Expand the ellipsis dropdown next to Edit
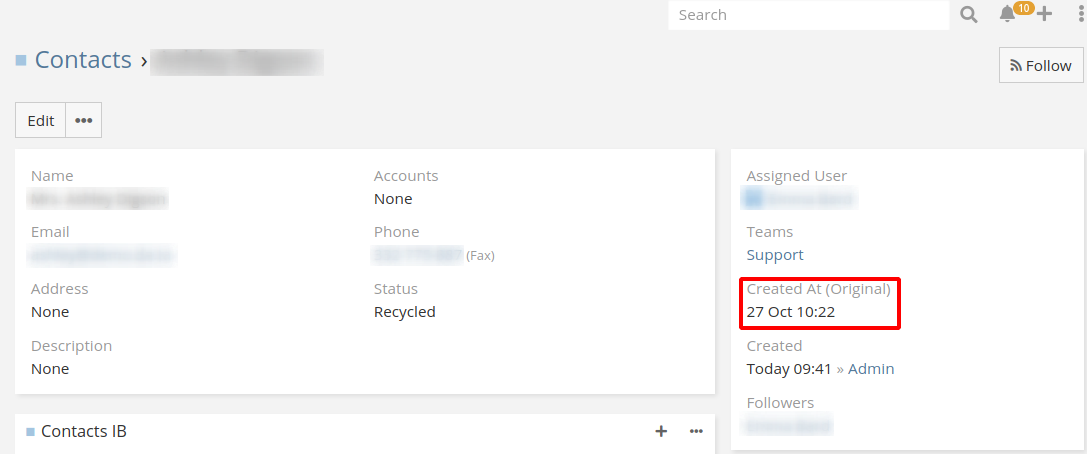1087x454 pixels. 83,120
